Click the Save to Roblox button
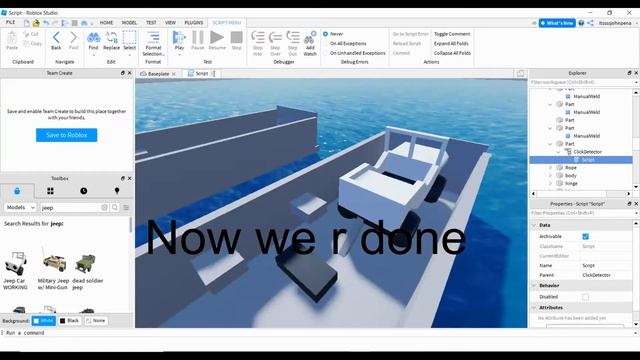The height and width of the screenshot is (360, 640). click(x=67, y=135)
